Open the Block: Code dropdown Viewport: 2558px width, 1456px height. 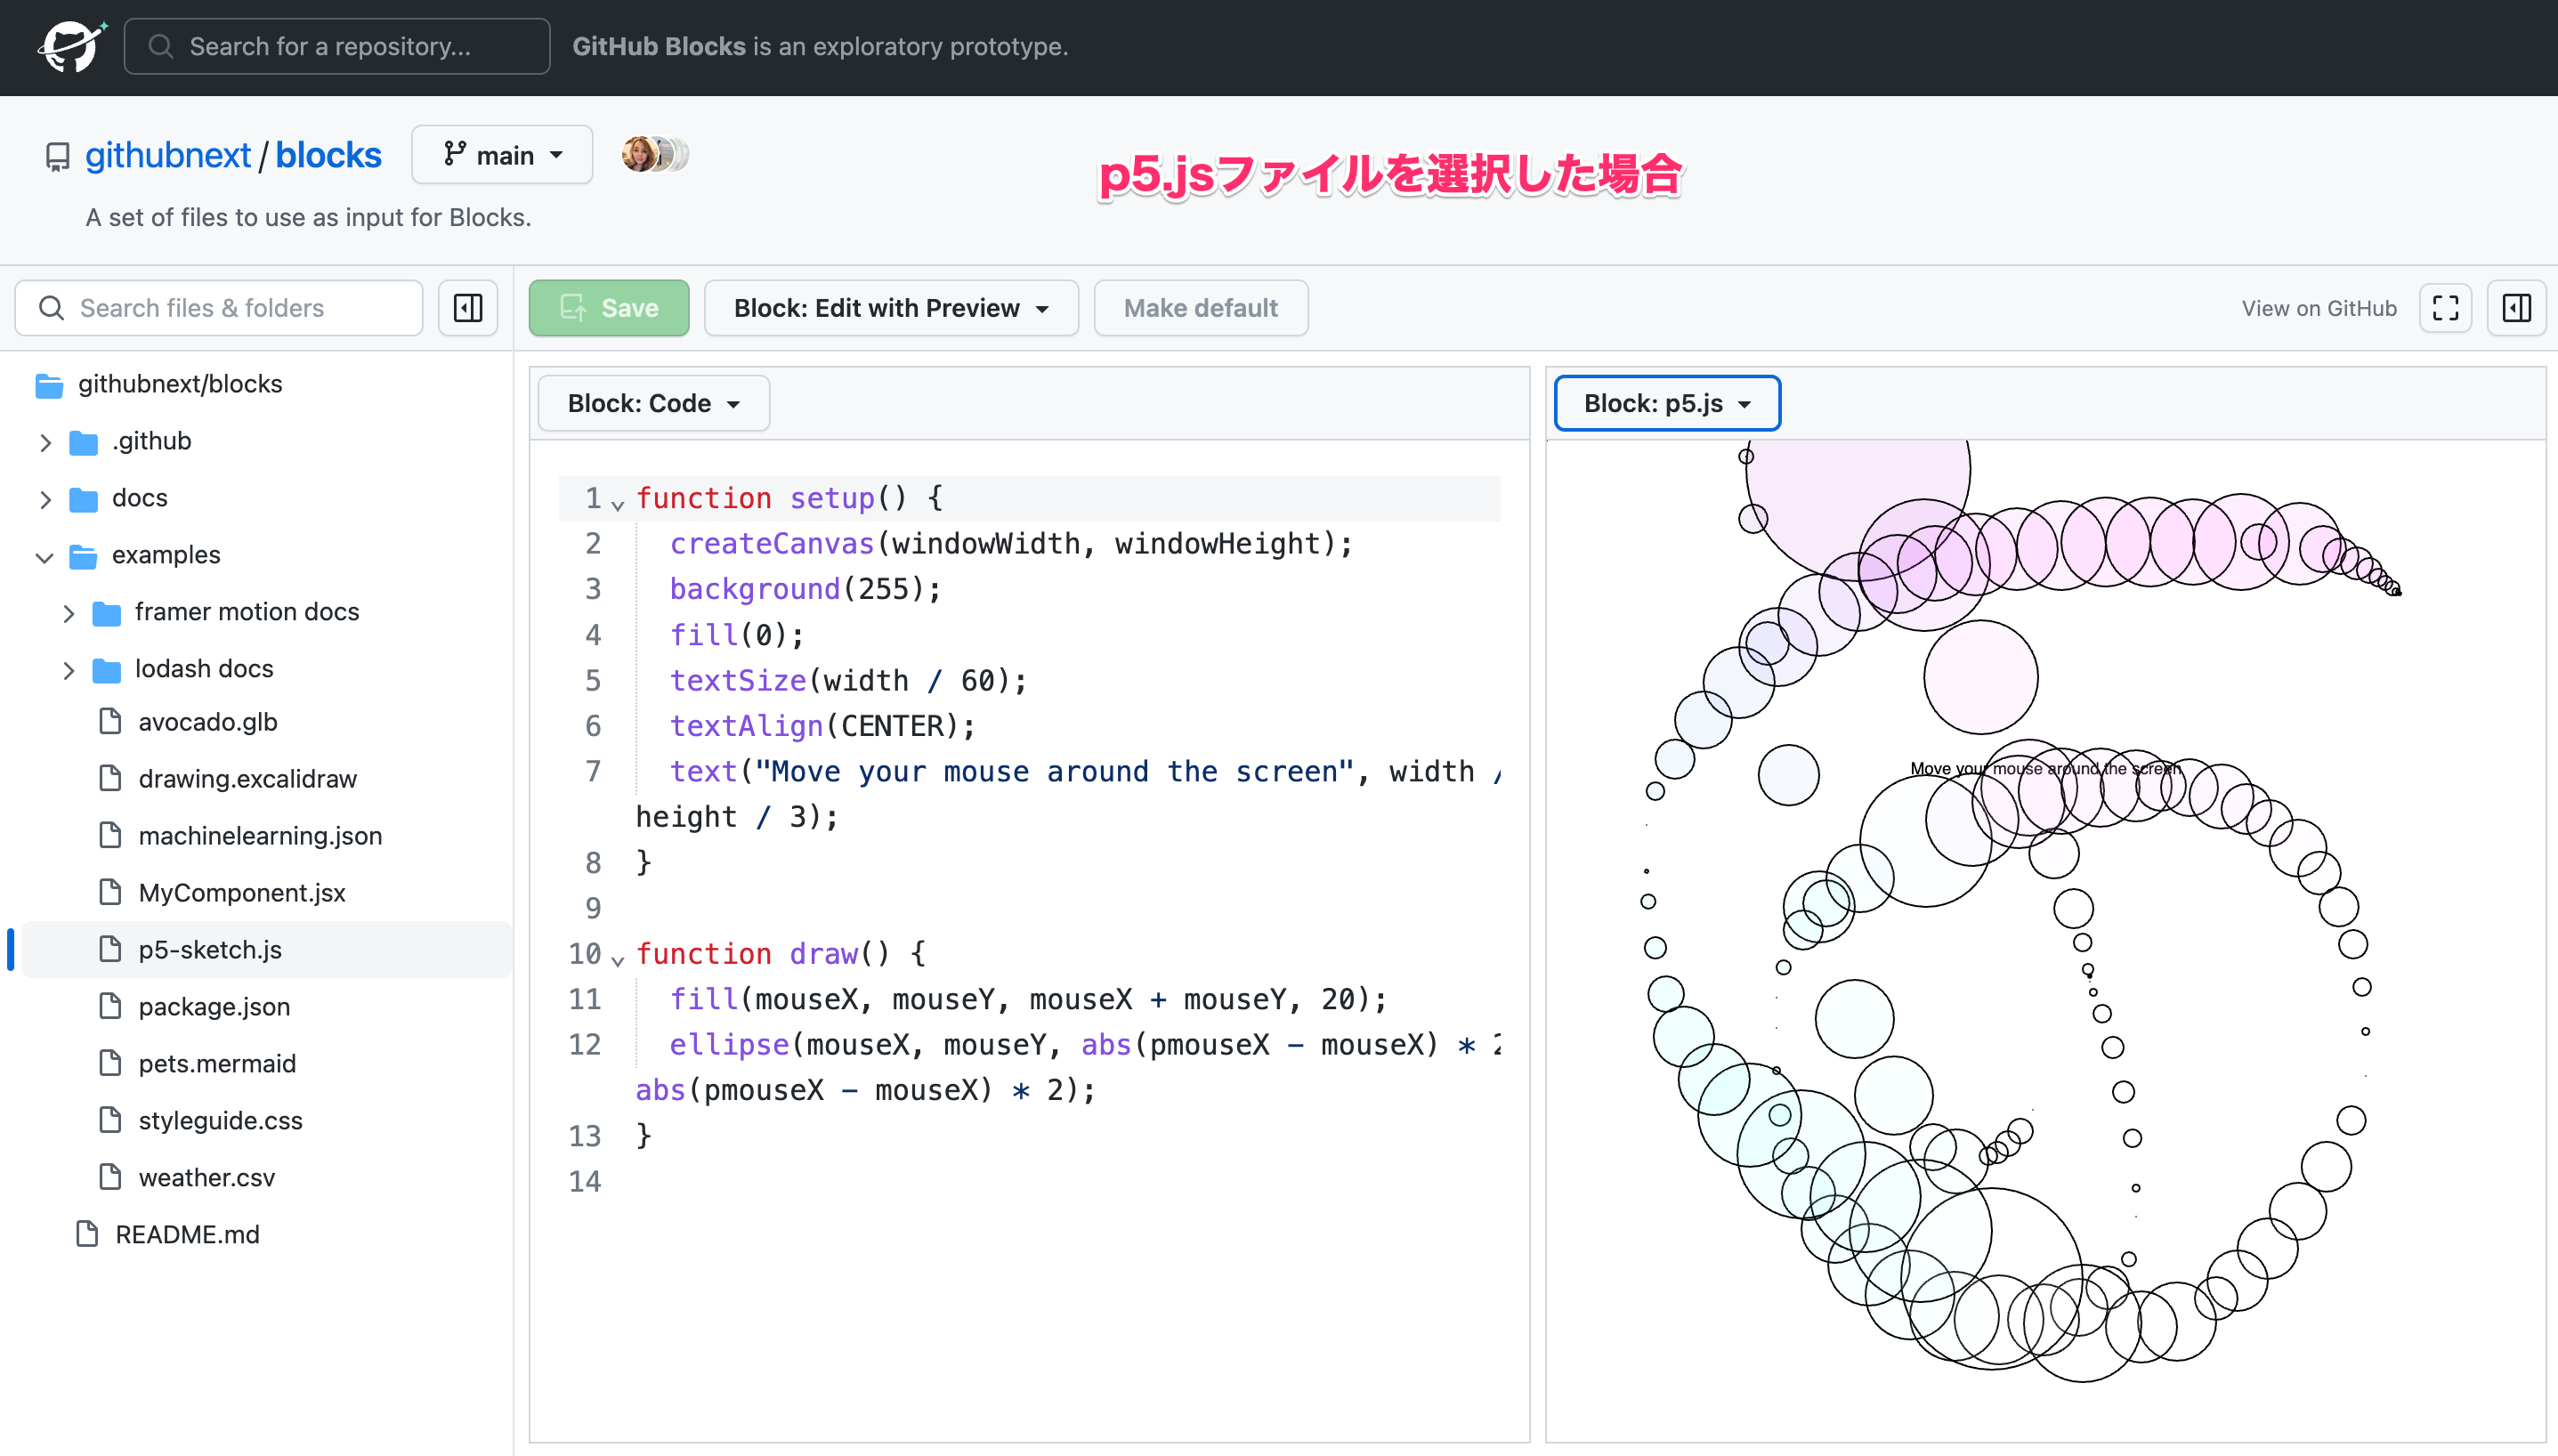pos(652,403)
